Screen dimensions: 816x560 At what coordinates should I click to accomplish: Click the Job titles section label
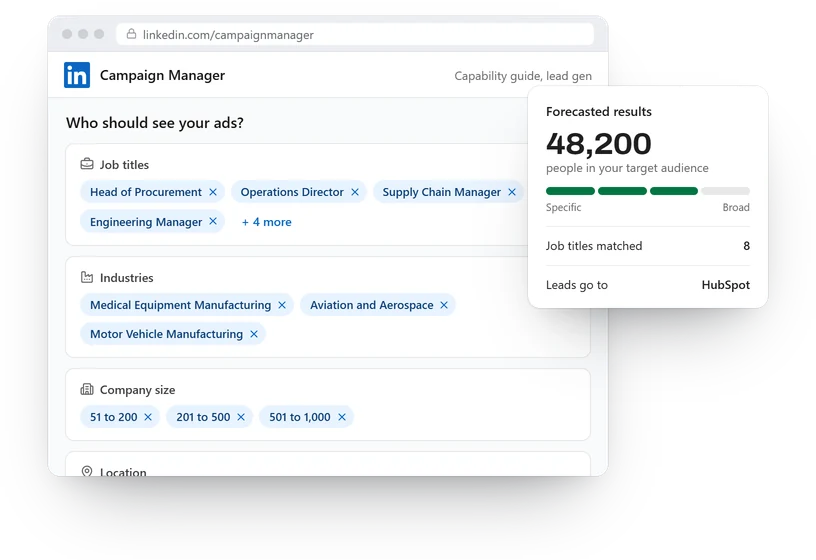(124, 164)
